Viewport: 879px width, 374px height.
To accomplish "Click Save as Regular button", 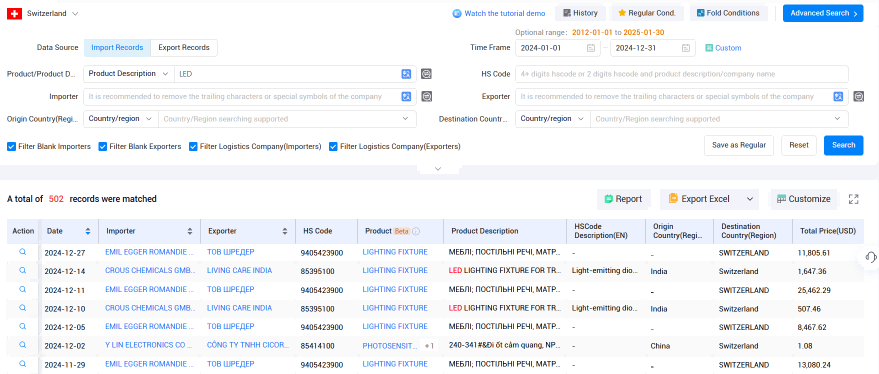I will 739,145.
